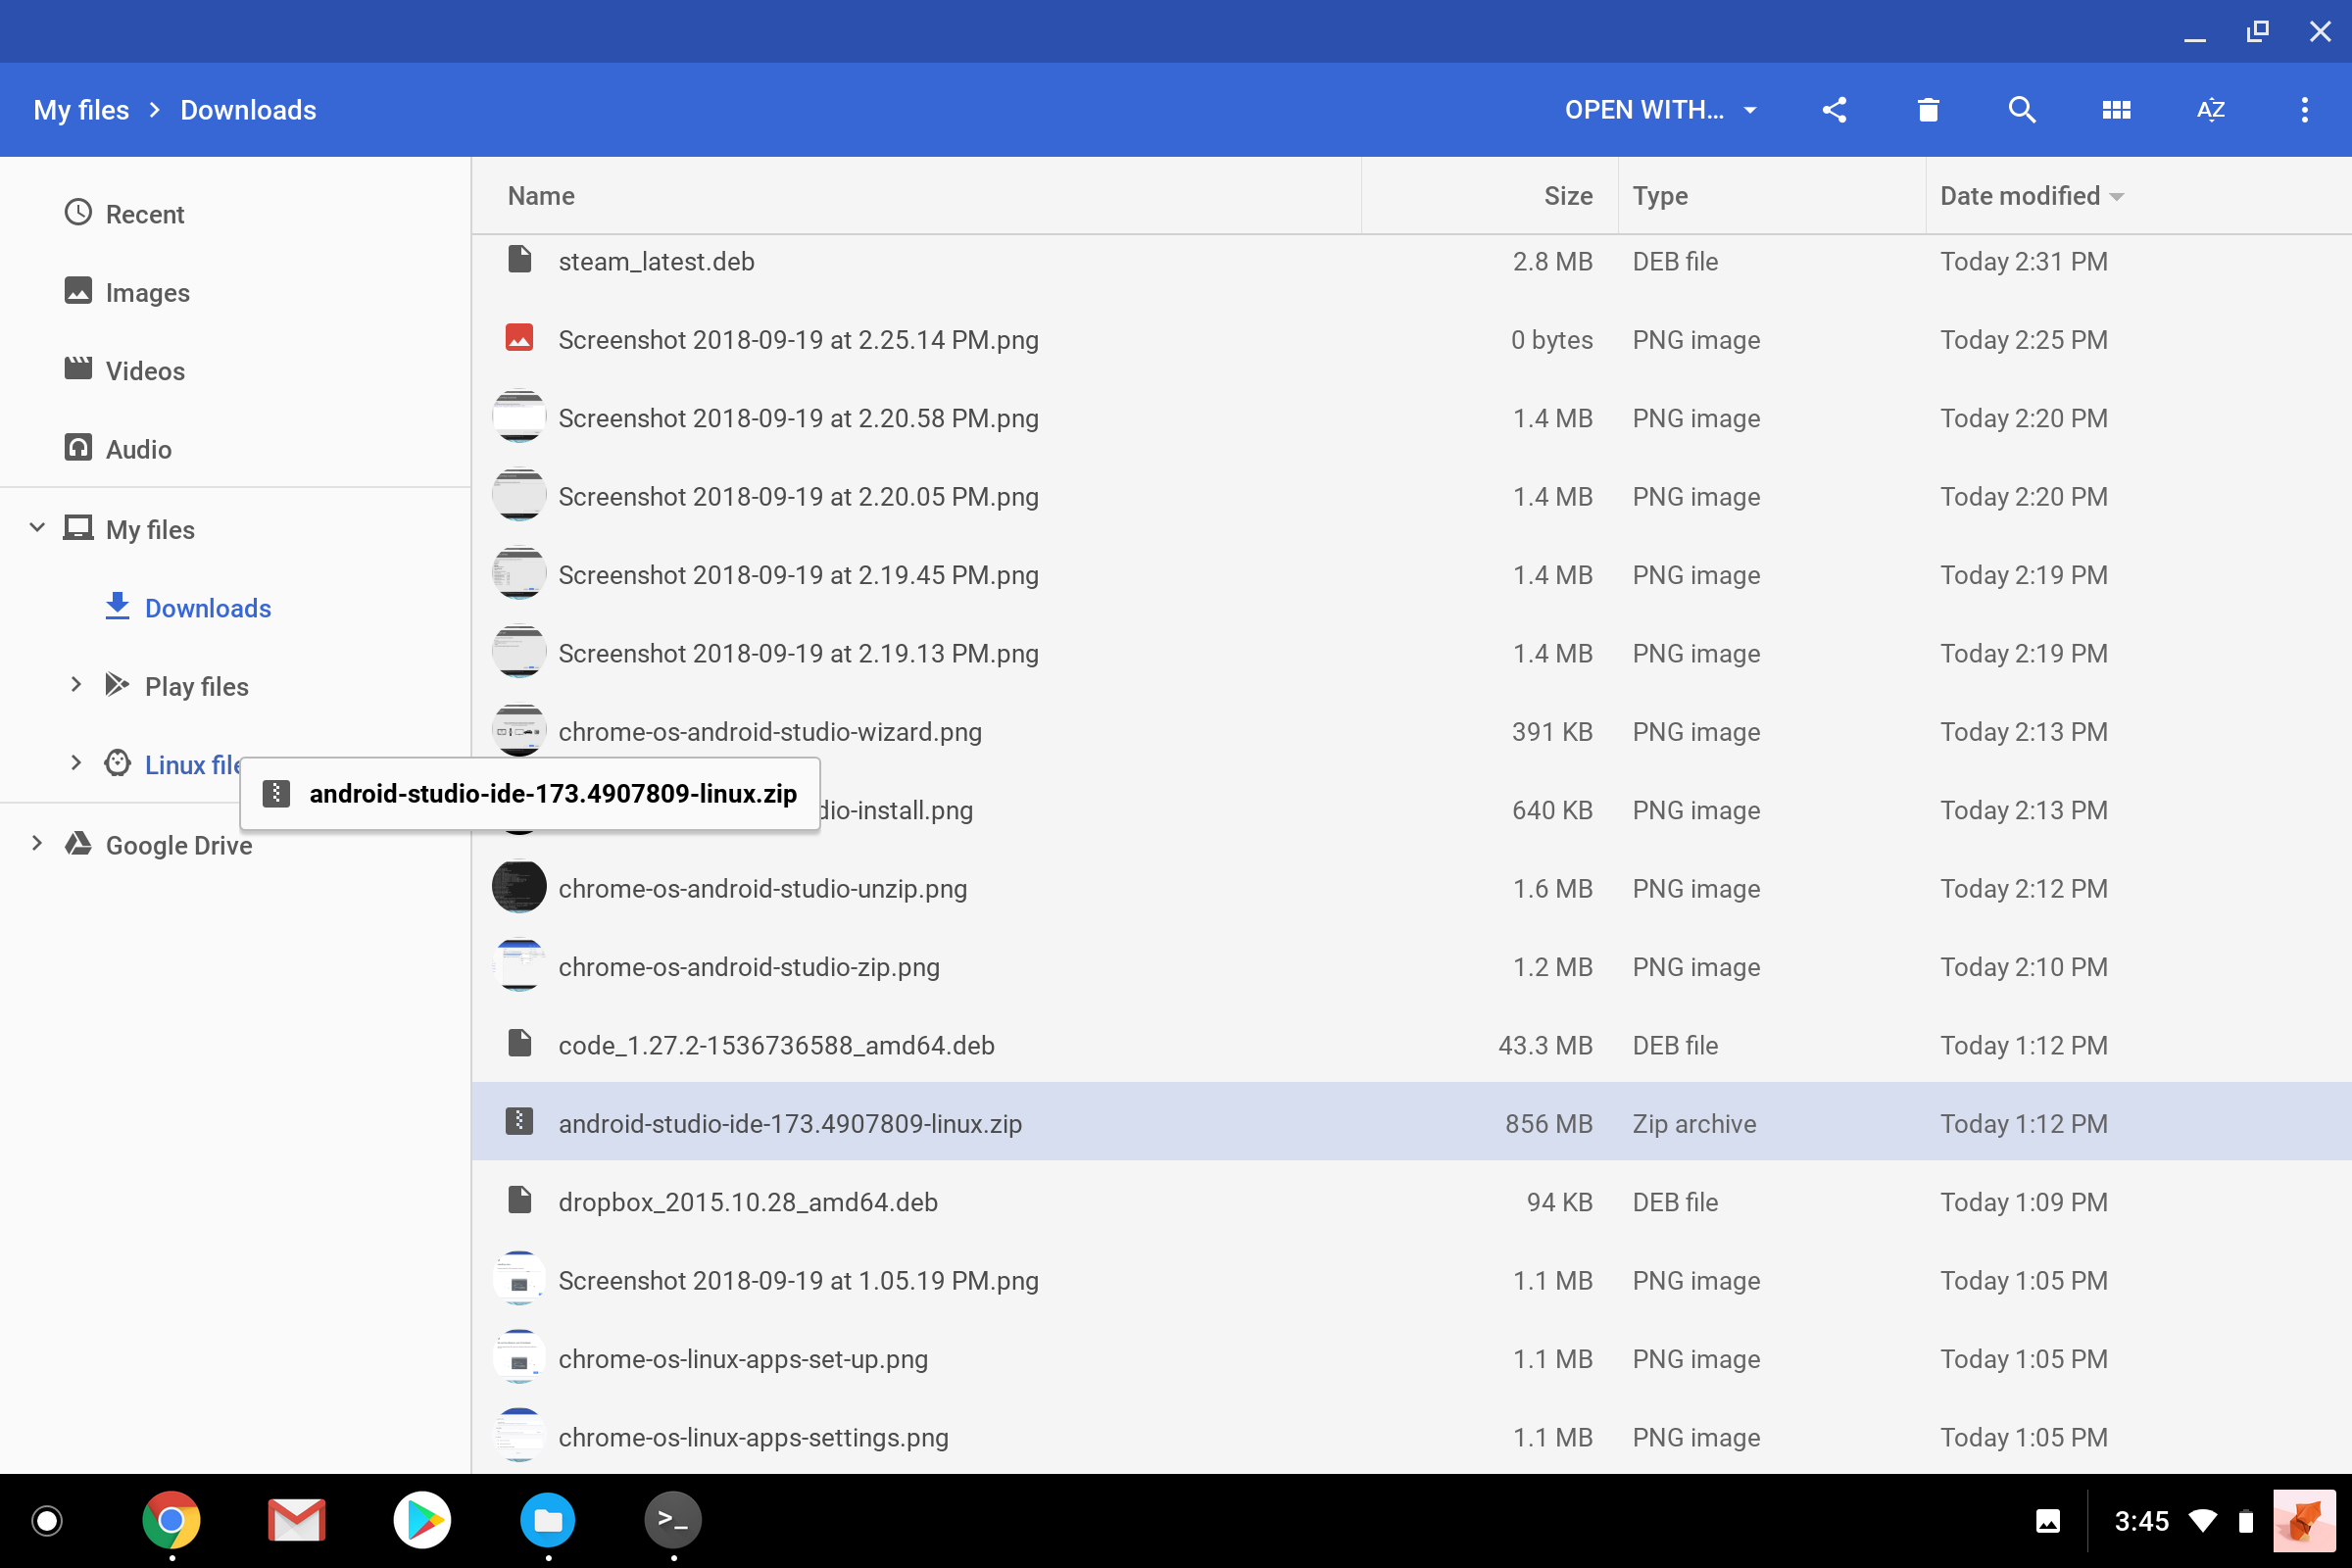Open the three-dot overflow menu
The image size is (2352, 1568).
tap(2304, 110)
